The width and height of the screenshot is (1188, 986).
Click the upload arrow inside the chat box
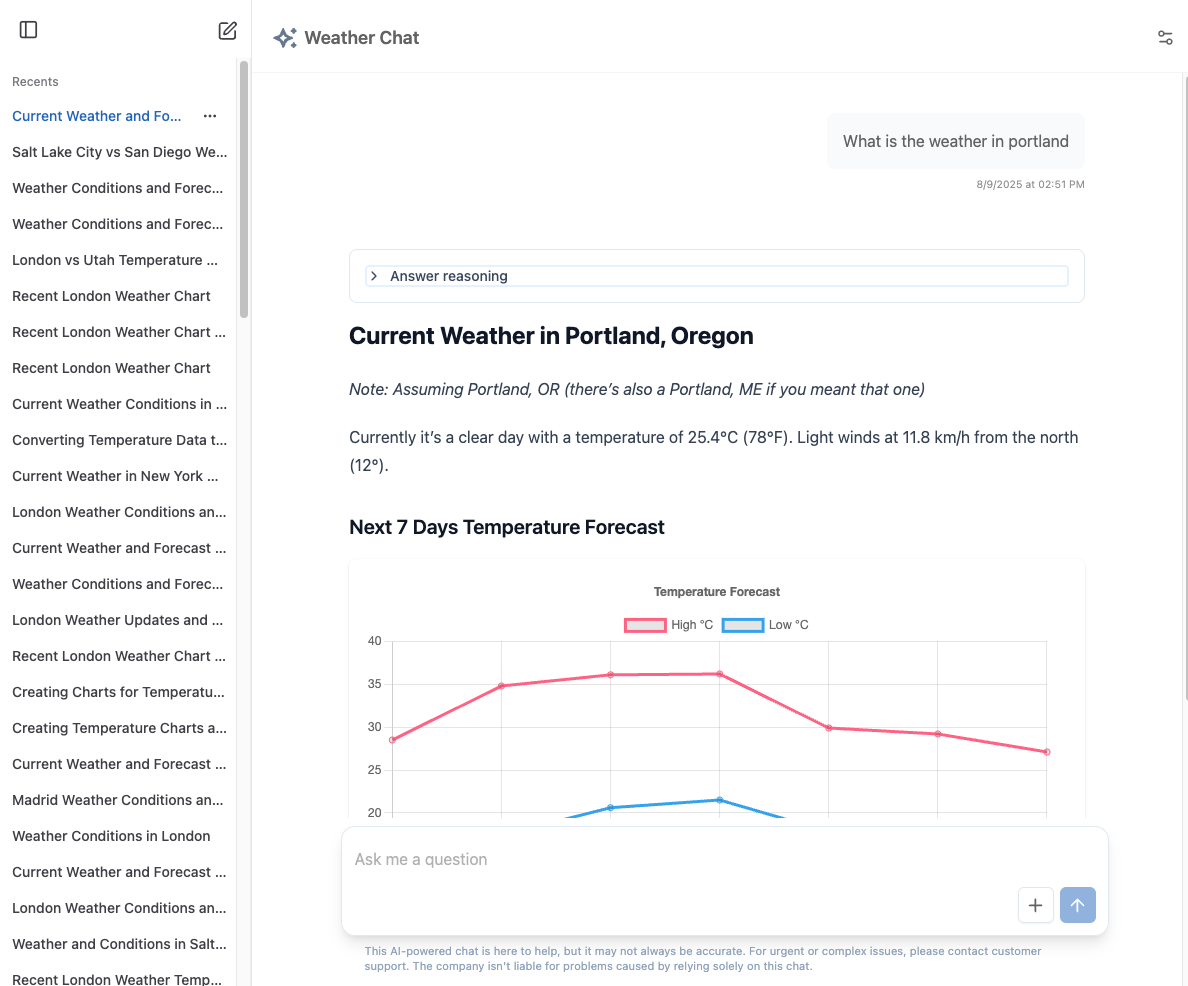pyautogui.click(x=1077, y=904)
